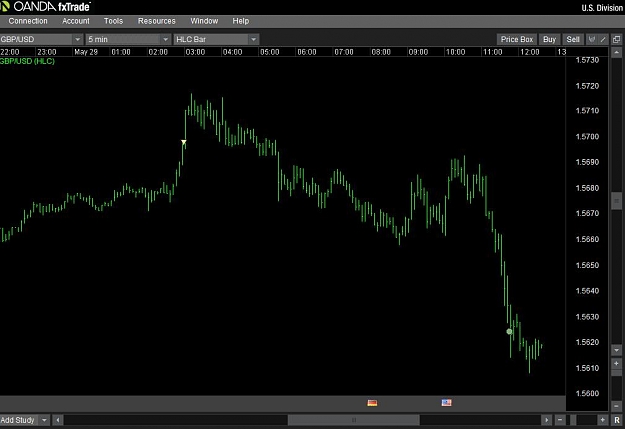
Task: Click the German flag news event marker
Action: pos(372,403)
